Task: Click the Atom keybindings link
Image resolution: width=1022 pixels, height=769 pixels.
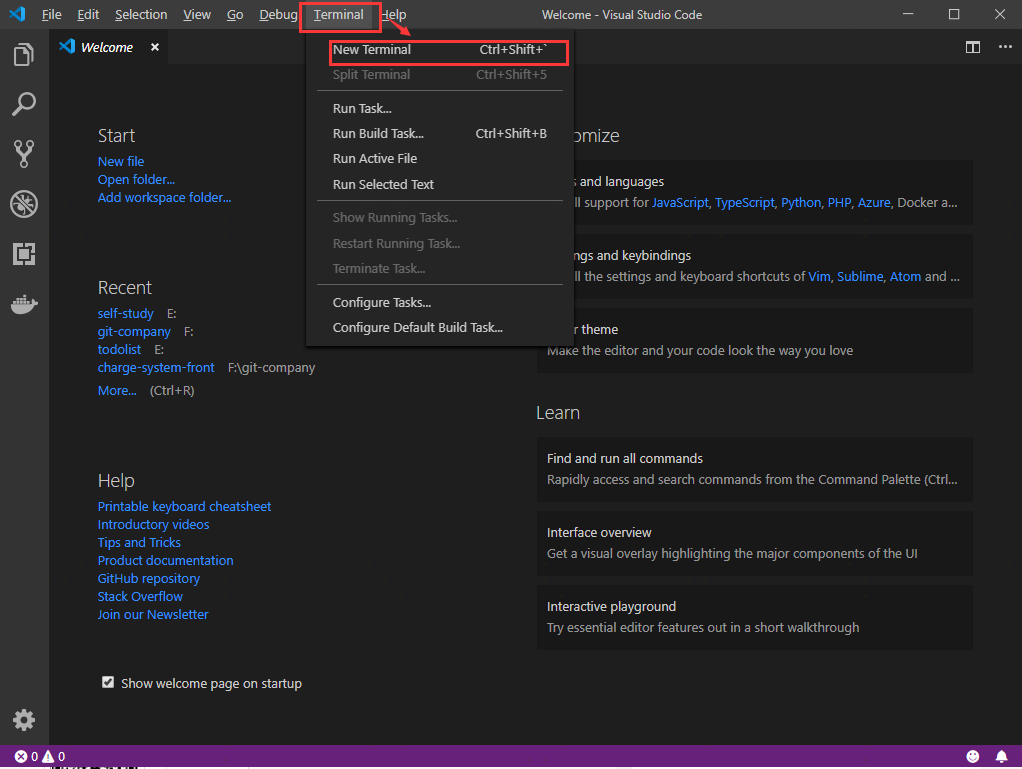Action: coord(905,276)
